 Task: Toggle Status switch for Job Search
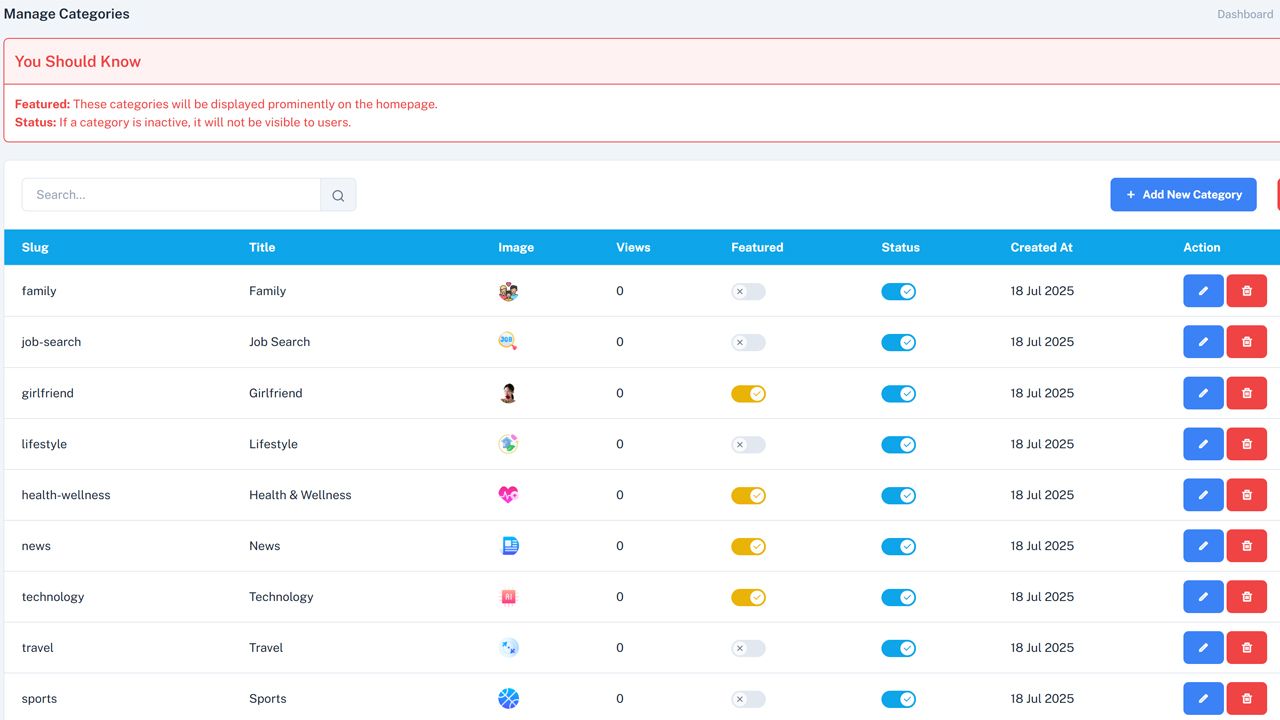(898, 343)
